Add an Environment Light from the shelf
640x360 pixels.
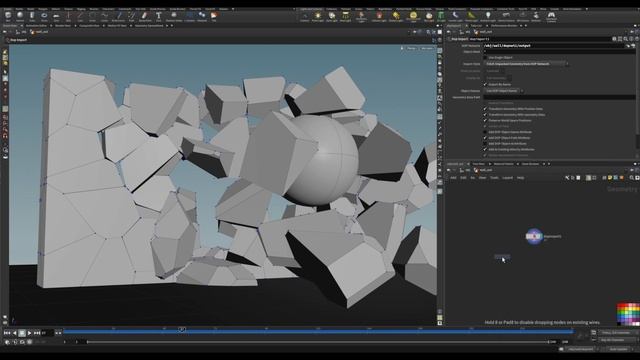[x=413, y=17]
